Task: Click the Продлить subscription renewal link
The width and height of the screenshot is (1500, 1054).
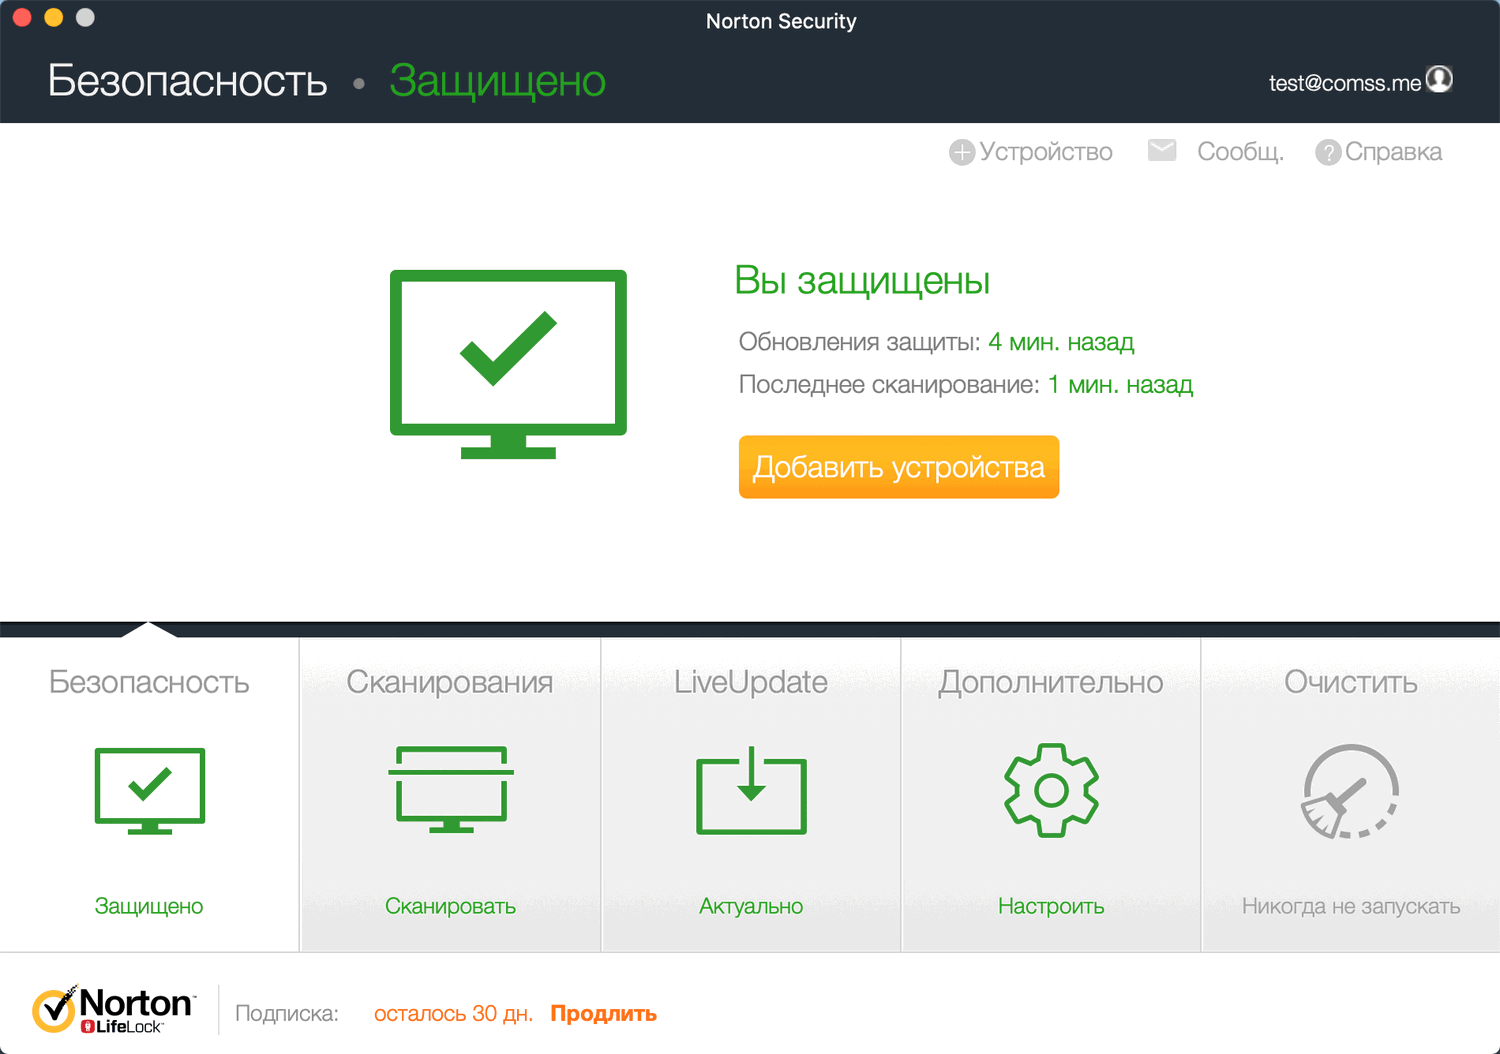Action: click(604, 1014)
